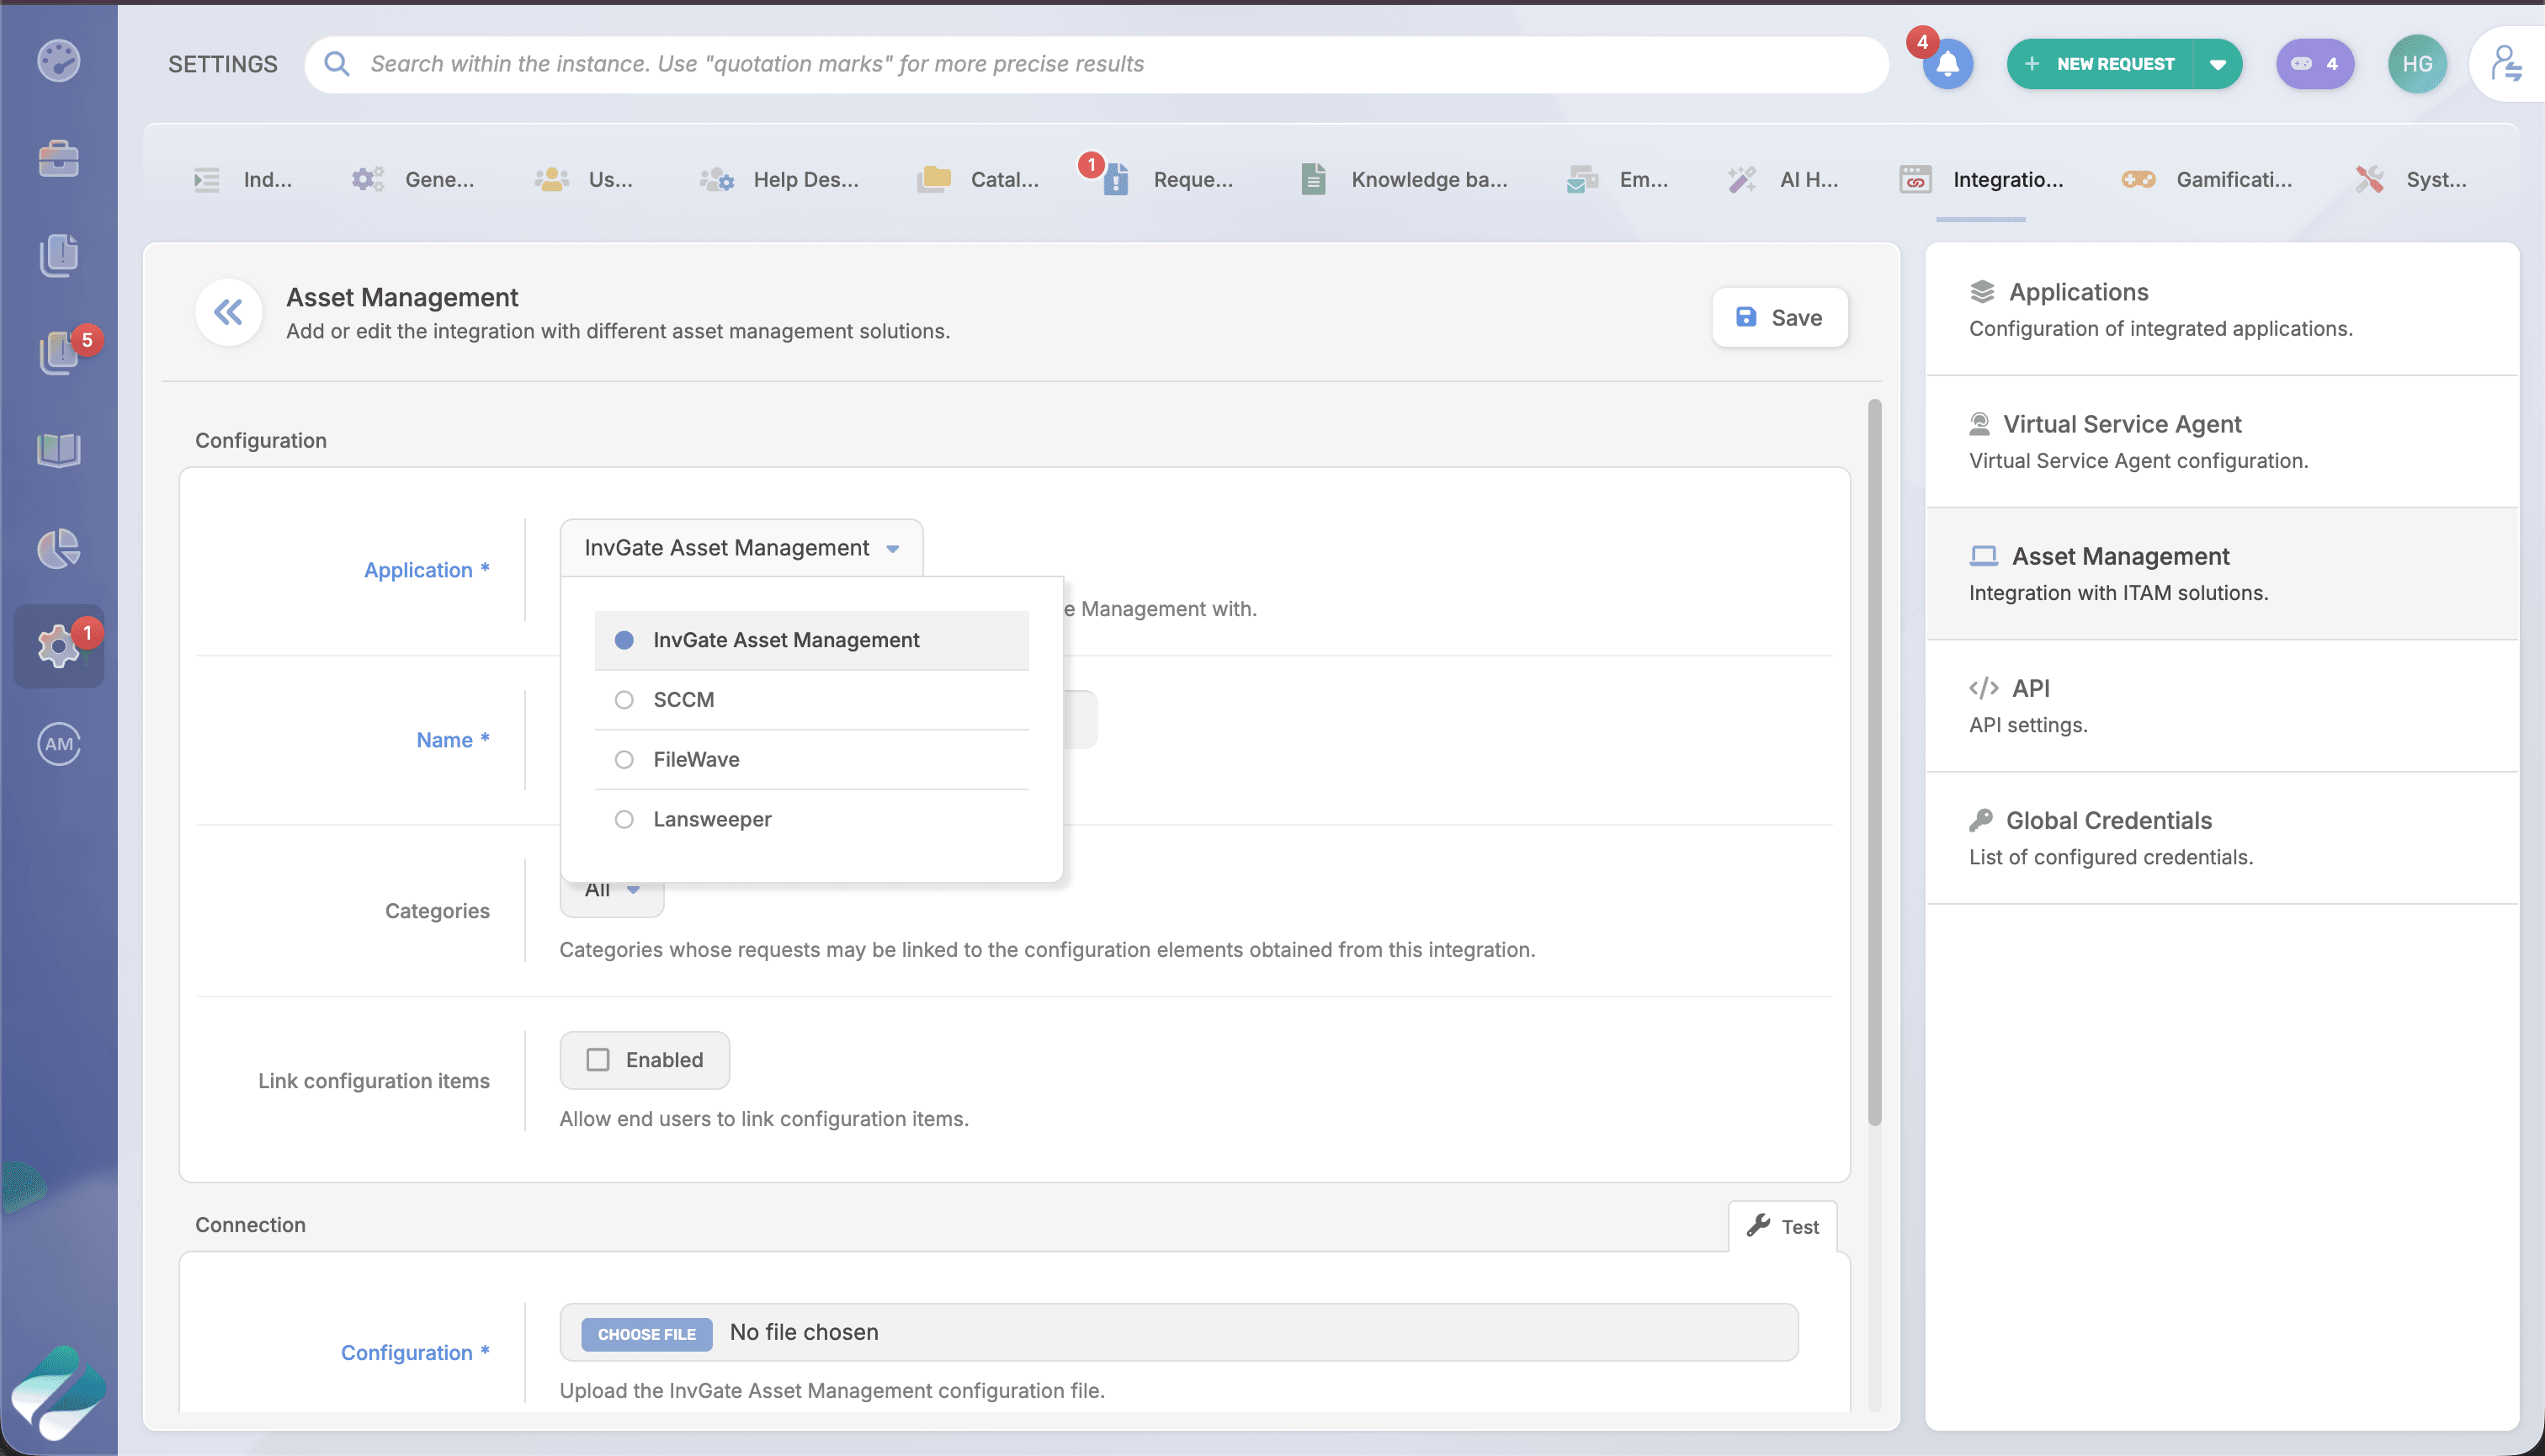Click the form's vertical scrollbar
The width and height of the screenshot is (2545, 1456).
coord(1874,762)
